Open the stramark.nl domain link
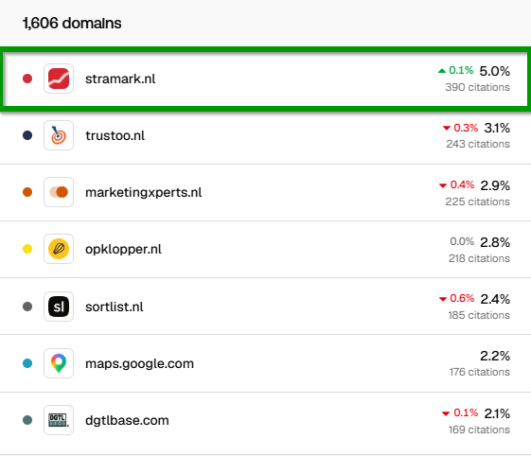 pos(120,79)
